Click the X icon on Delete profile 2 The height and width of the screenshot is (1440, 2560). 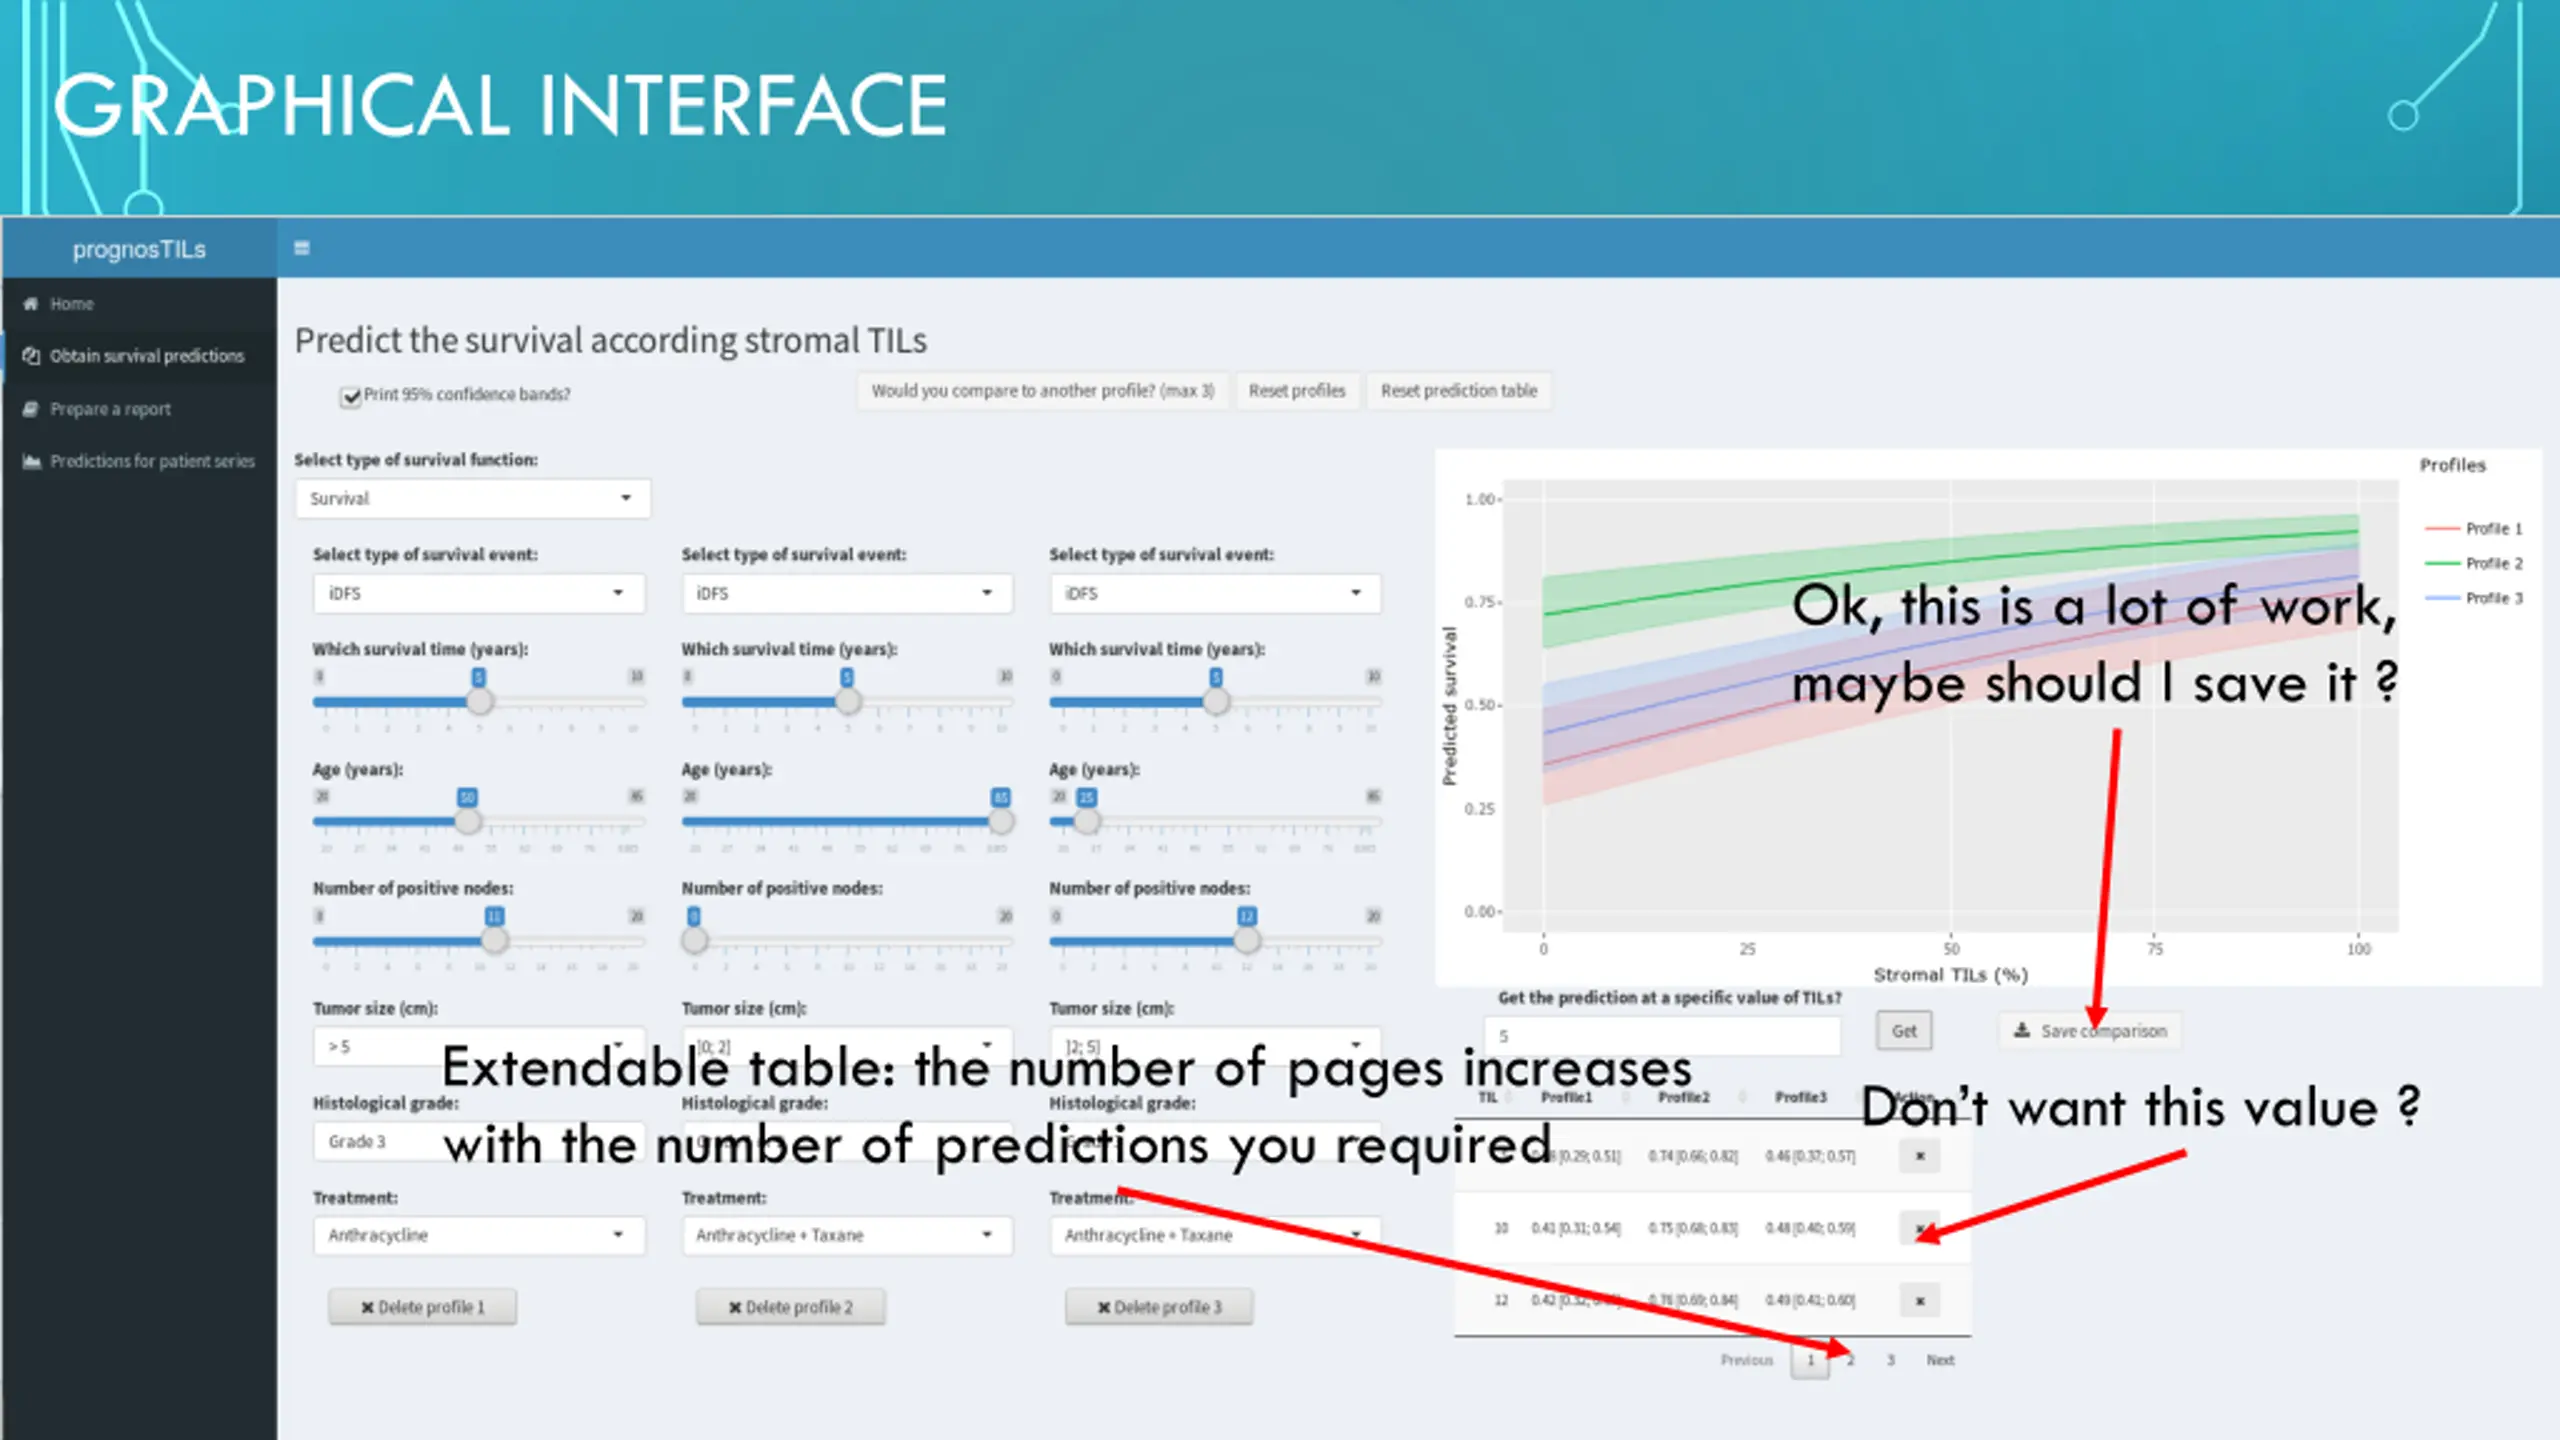click(x=735, y=1307)
